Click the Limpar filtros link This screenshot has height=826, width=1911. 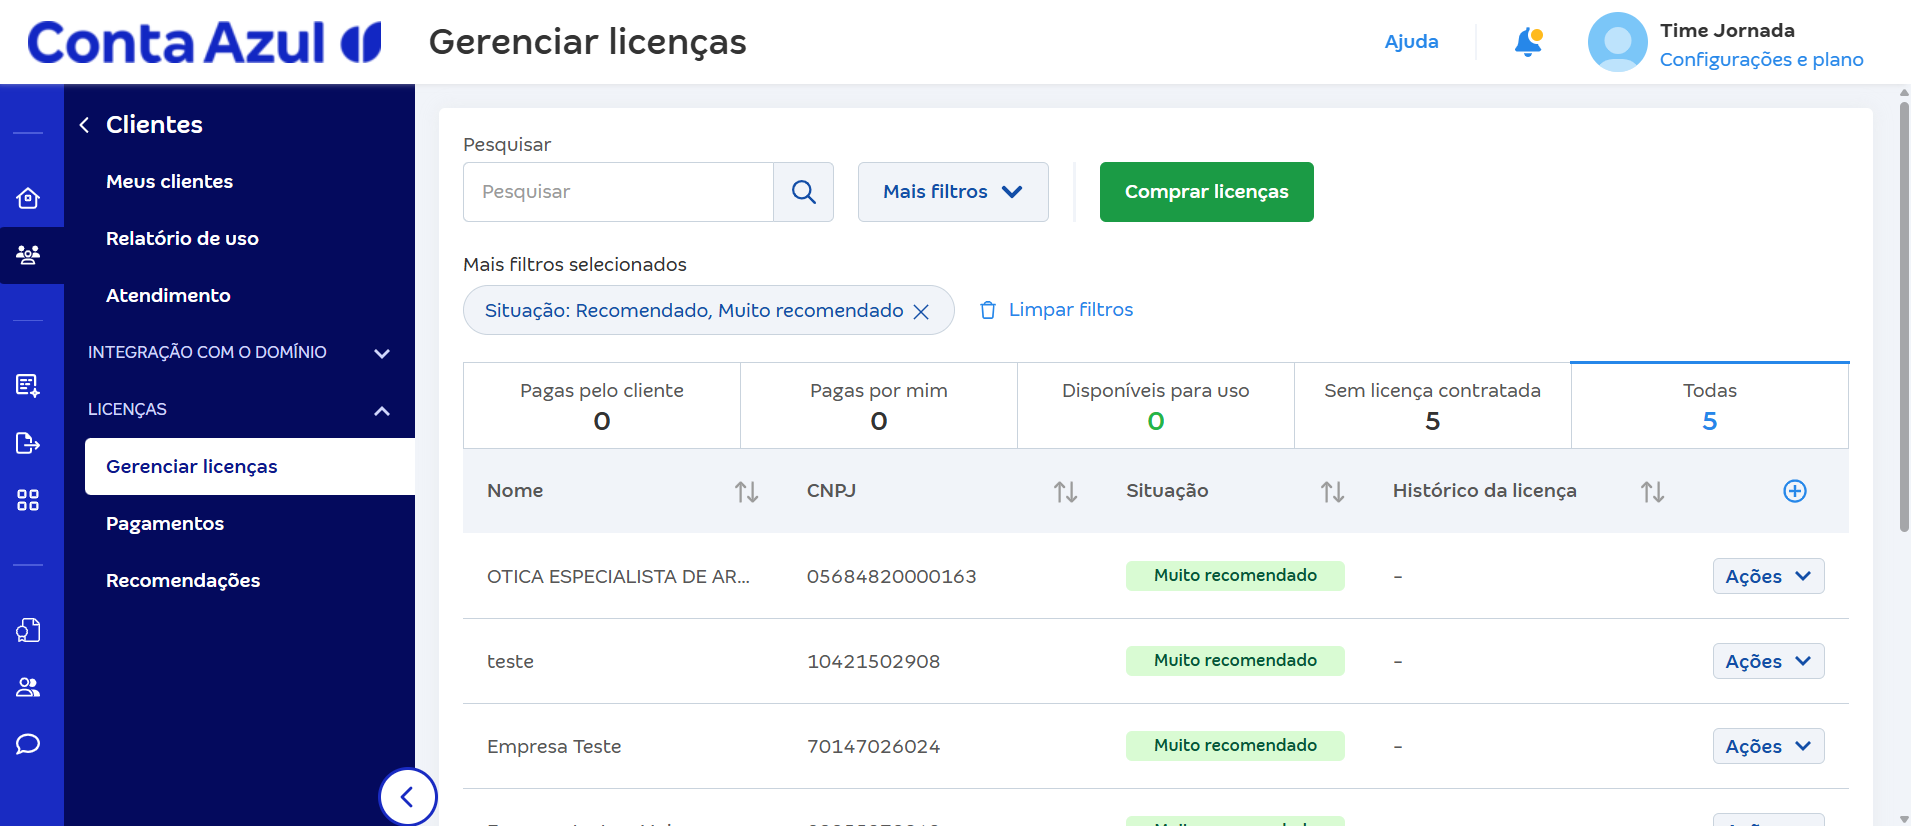coord(1071,310)
